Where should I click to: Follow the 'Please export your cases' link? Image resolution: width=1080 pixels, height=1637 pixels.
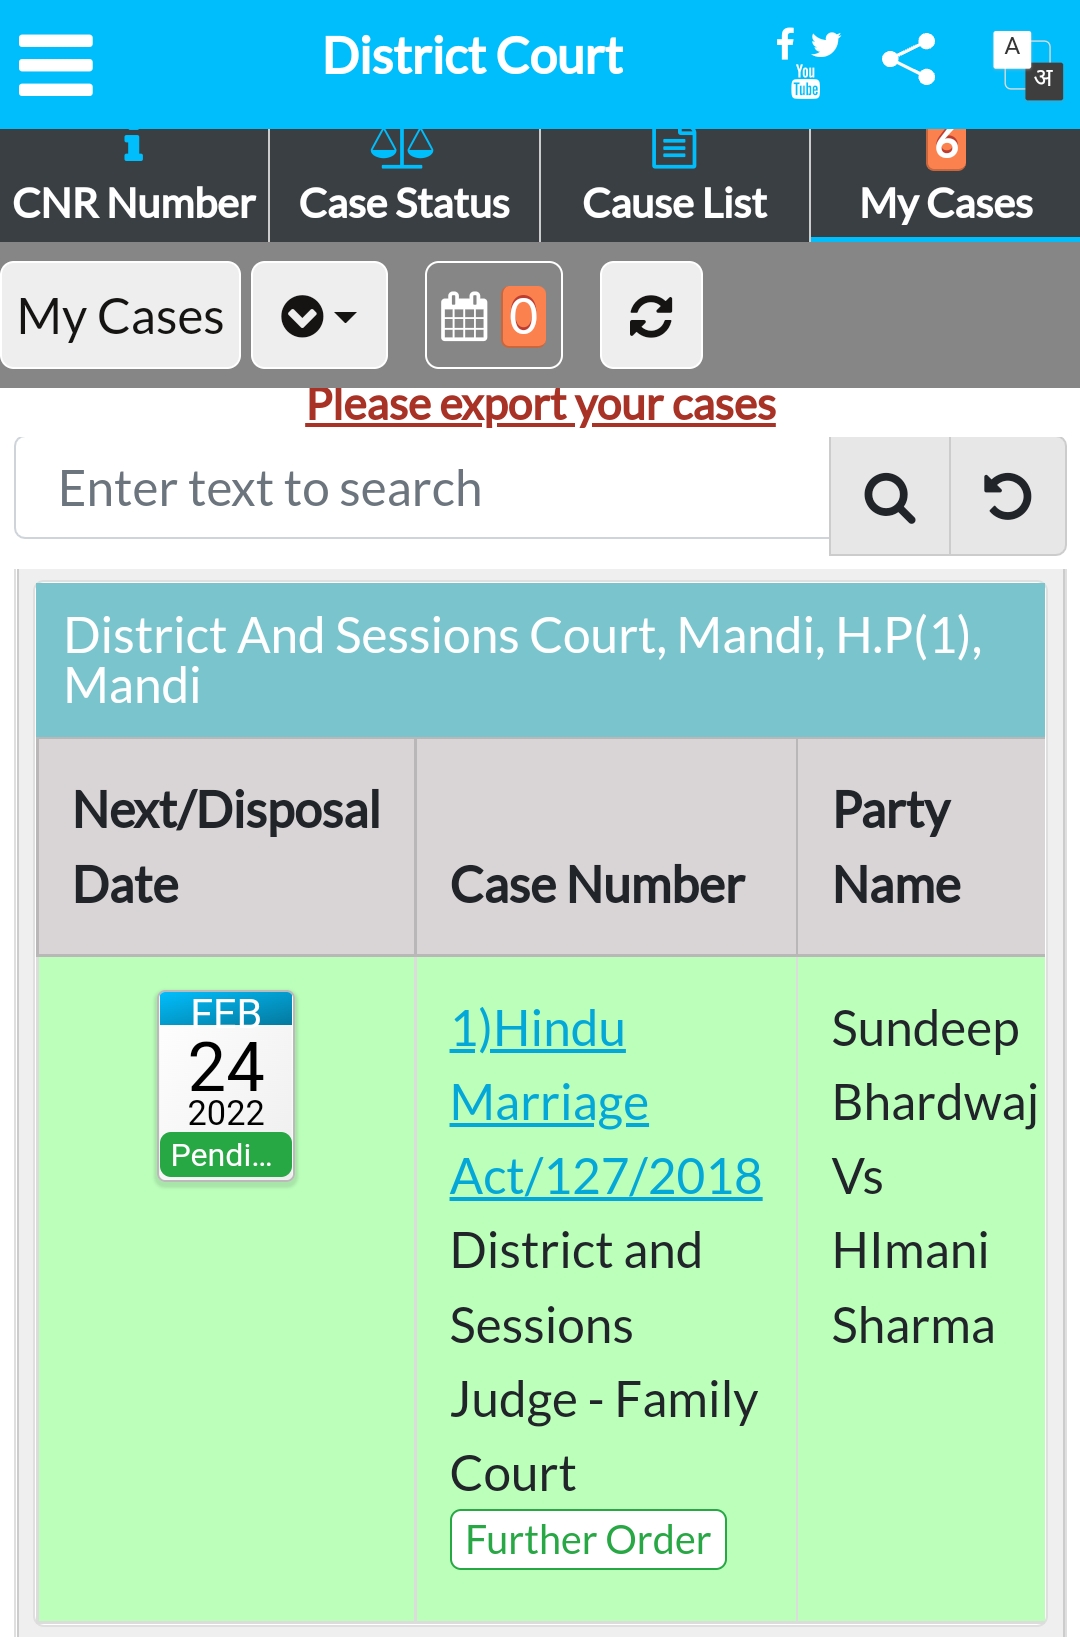tap(541, 405)
